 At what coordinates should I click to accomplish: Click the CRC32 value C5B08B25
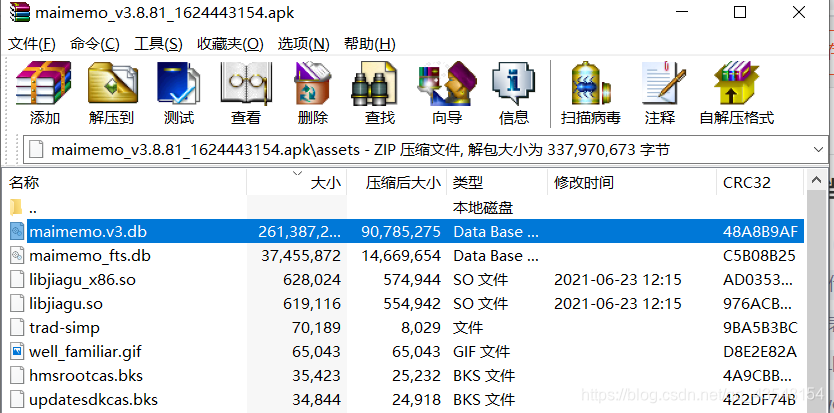(x=759, y=256)
